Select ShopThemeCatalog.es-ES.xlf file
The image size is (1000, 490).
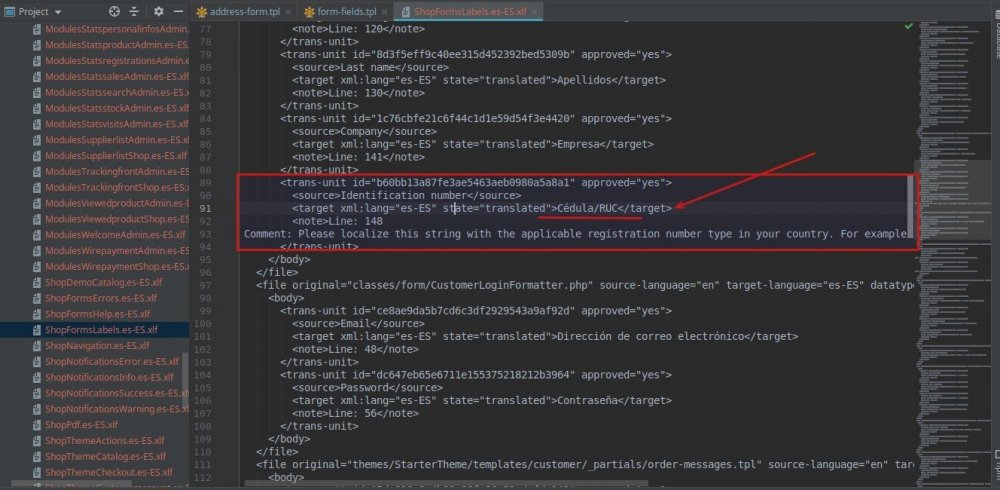[x=105, y=457]
